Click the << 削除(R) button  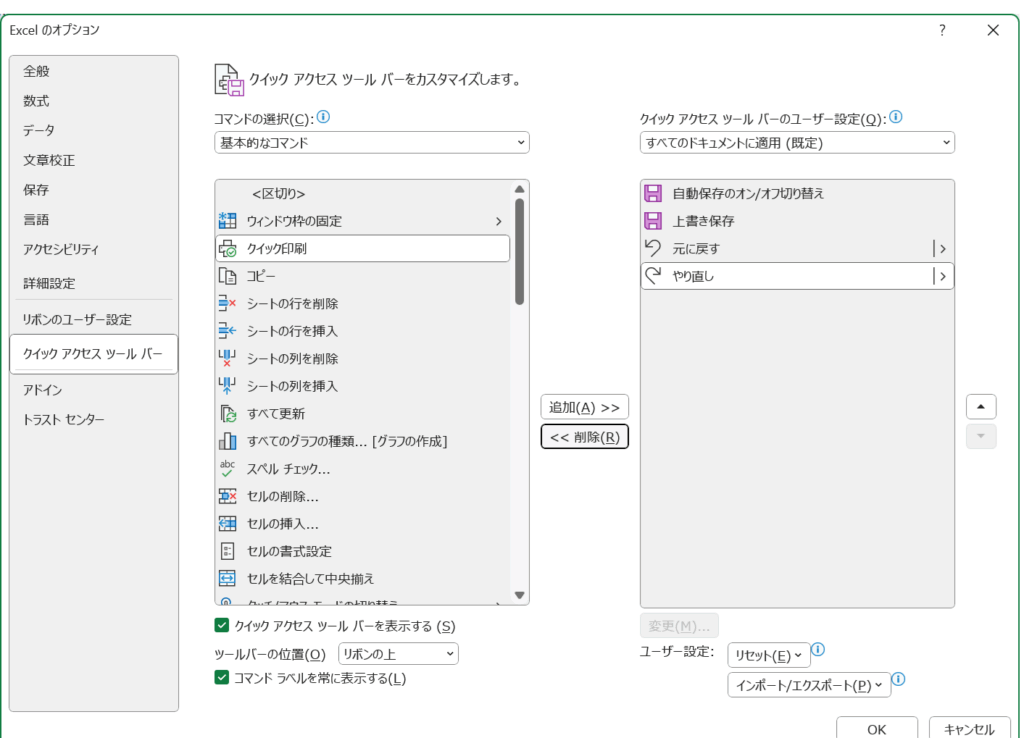584,437
